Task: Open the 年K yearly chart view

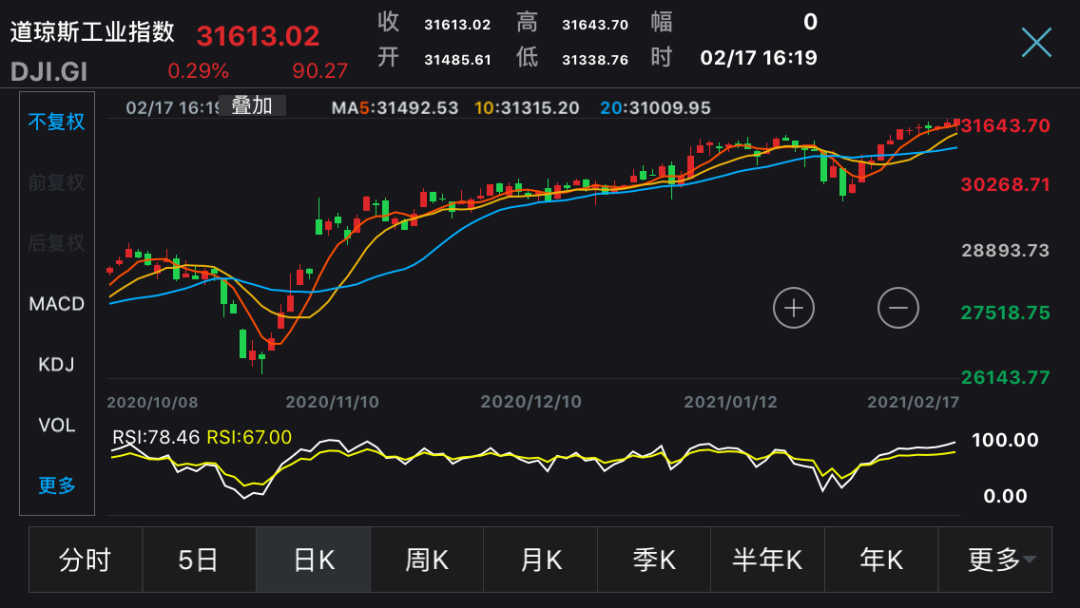Action: point(880,560)
